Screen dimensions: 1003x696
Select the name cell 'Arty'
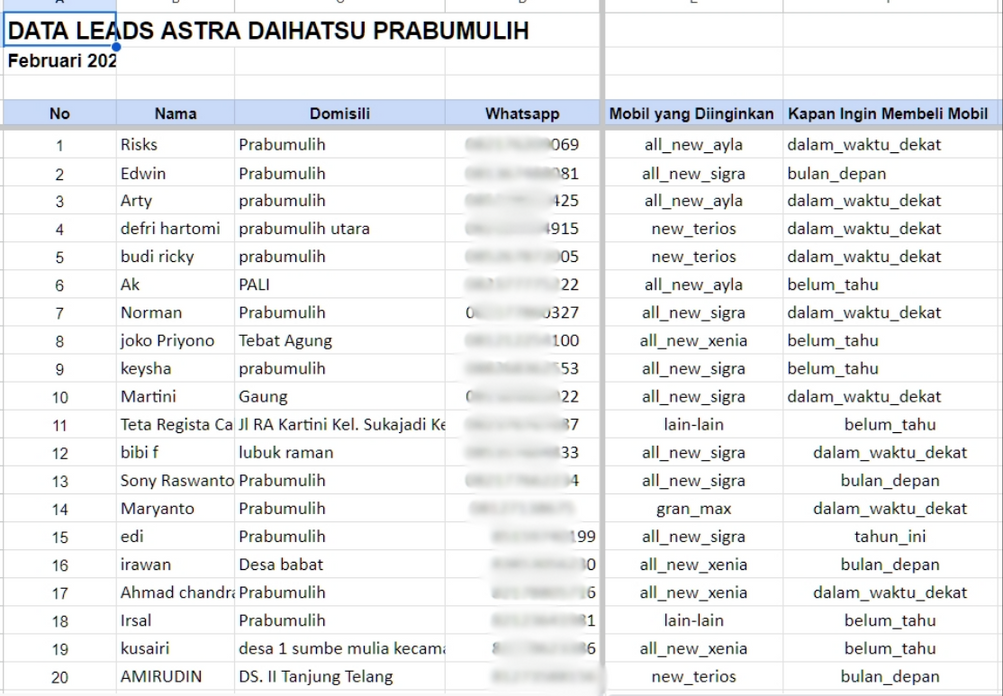click(175, 201)
